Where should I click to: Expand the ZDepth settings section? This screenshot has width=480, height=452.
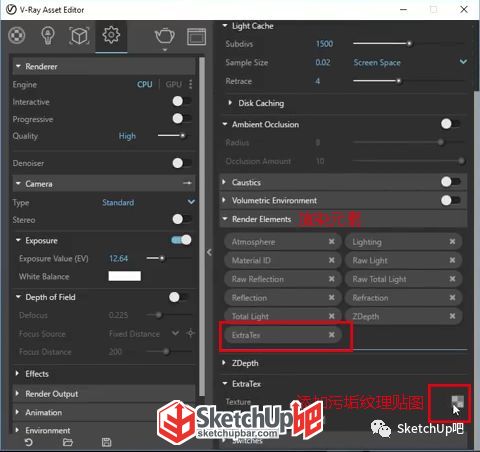[224, 363]
